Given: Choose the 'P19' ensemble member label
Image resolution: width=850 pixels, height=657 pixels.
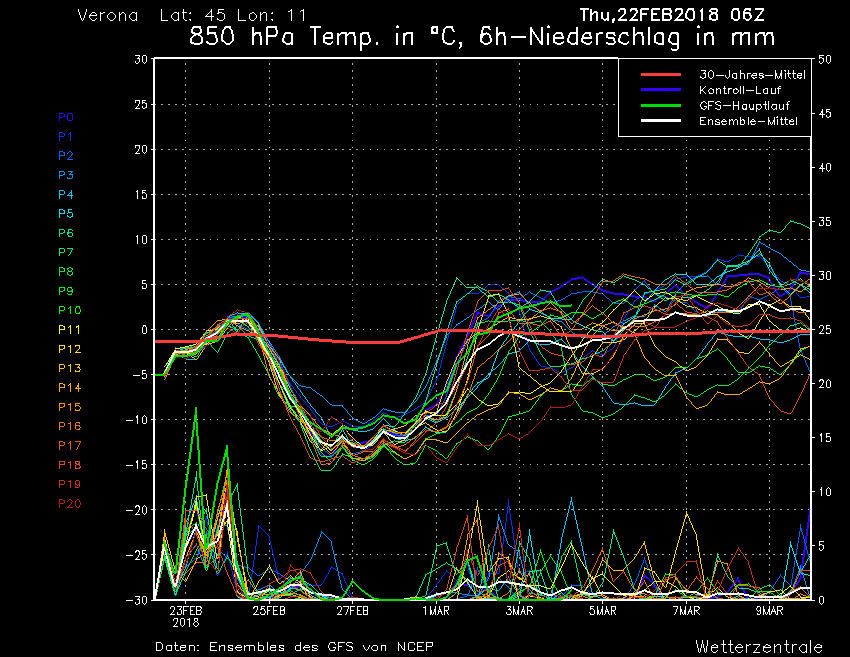Looking at the screenshot, I should coord(70,484).
